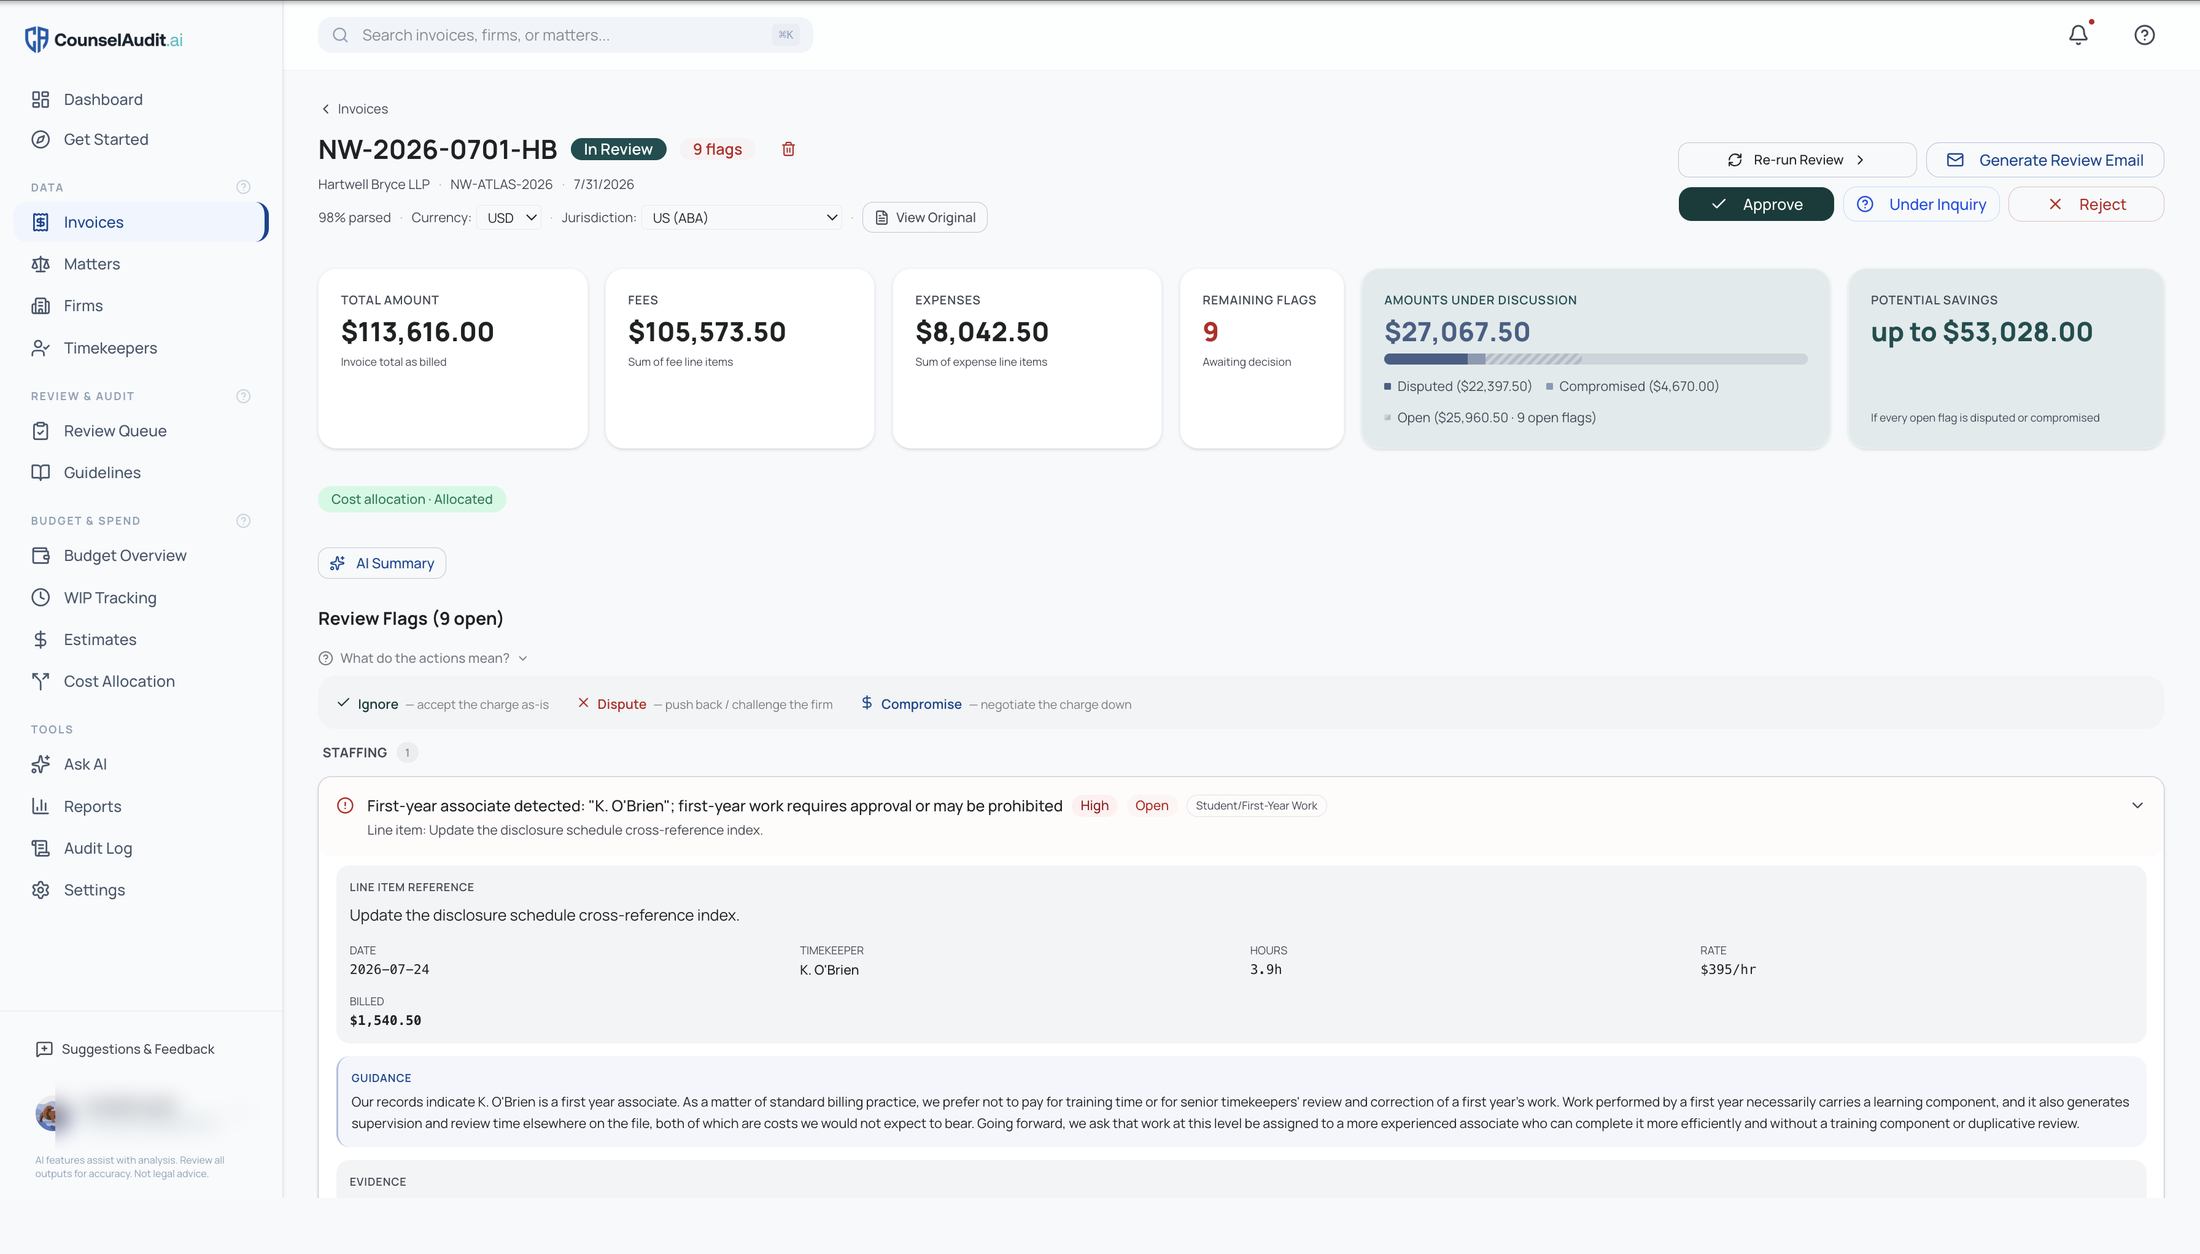
Task: Click View Original button
Action: tap(925, 218)
